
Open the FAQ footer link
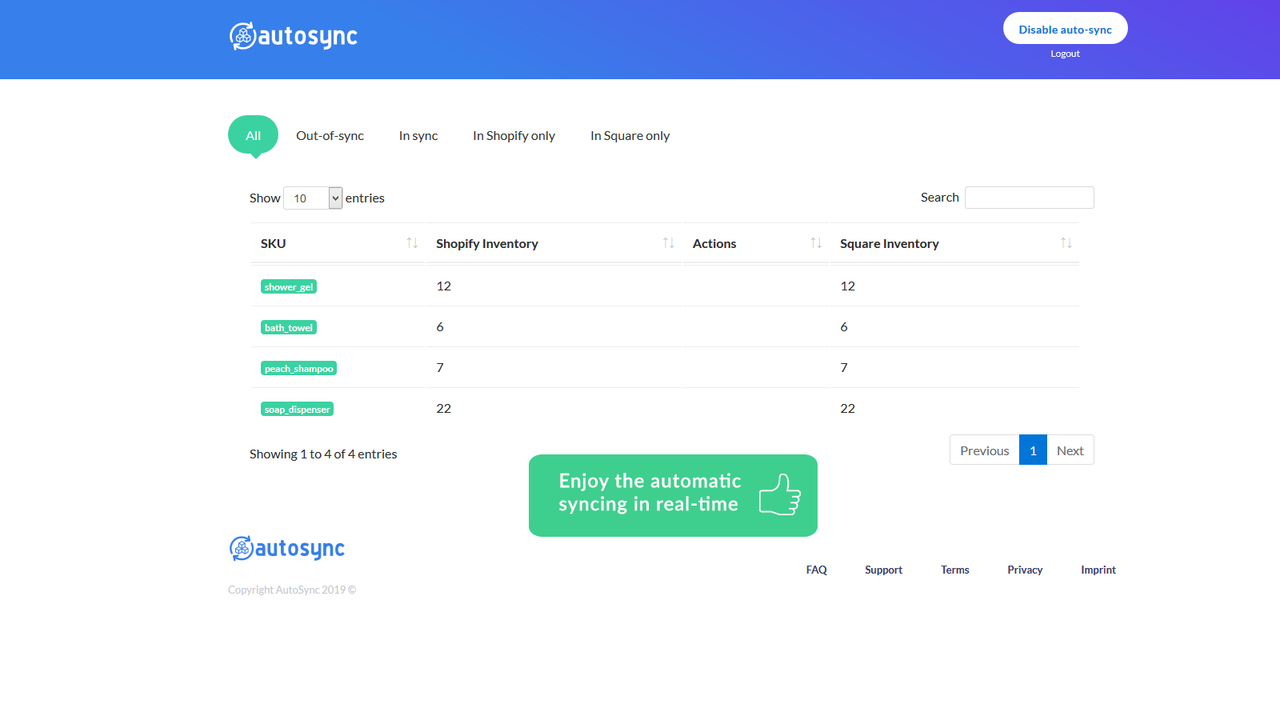[x=816, y=570]
